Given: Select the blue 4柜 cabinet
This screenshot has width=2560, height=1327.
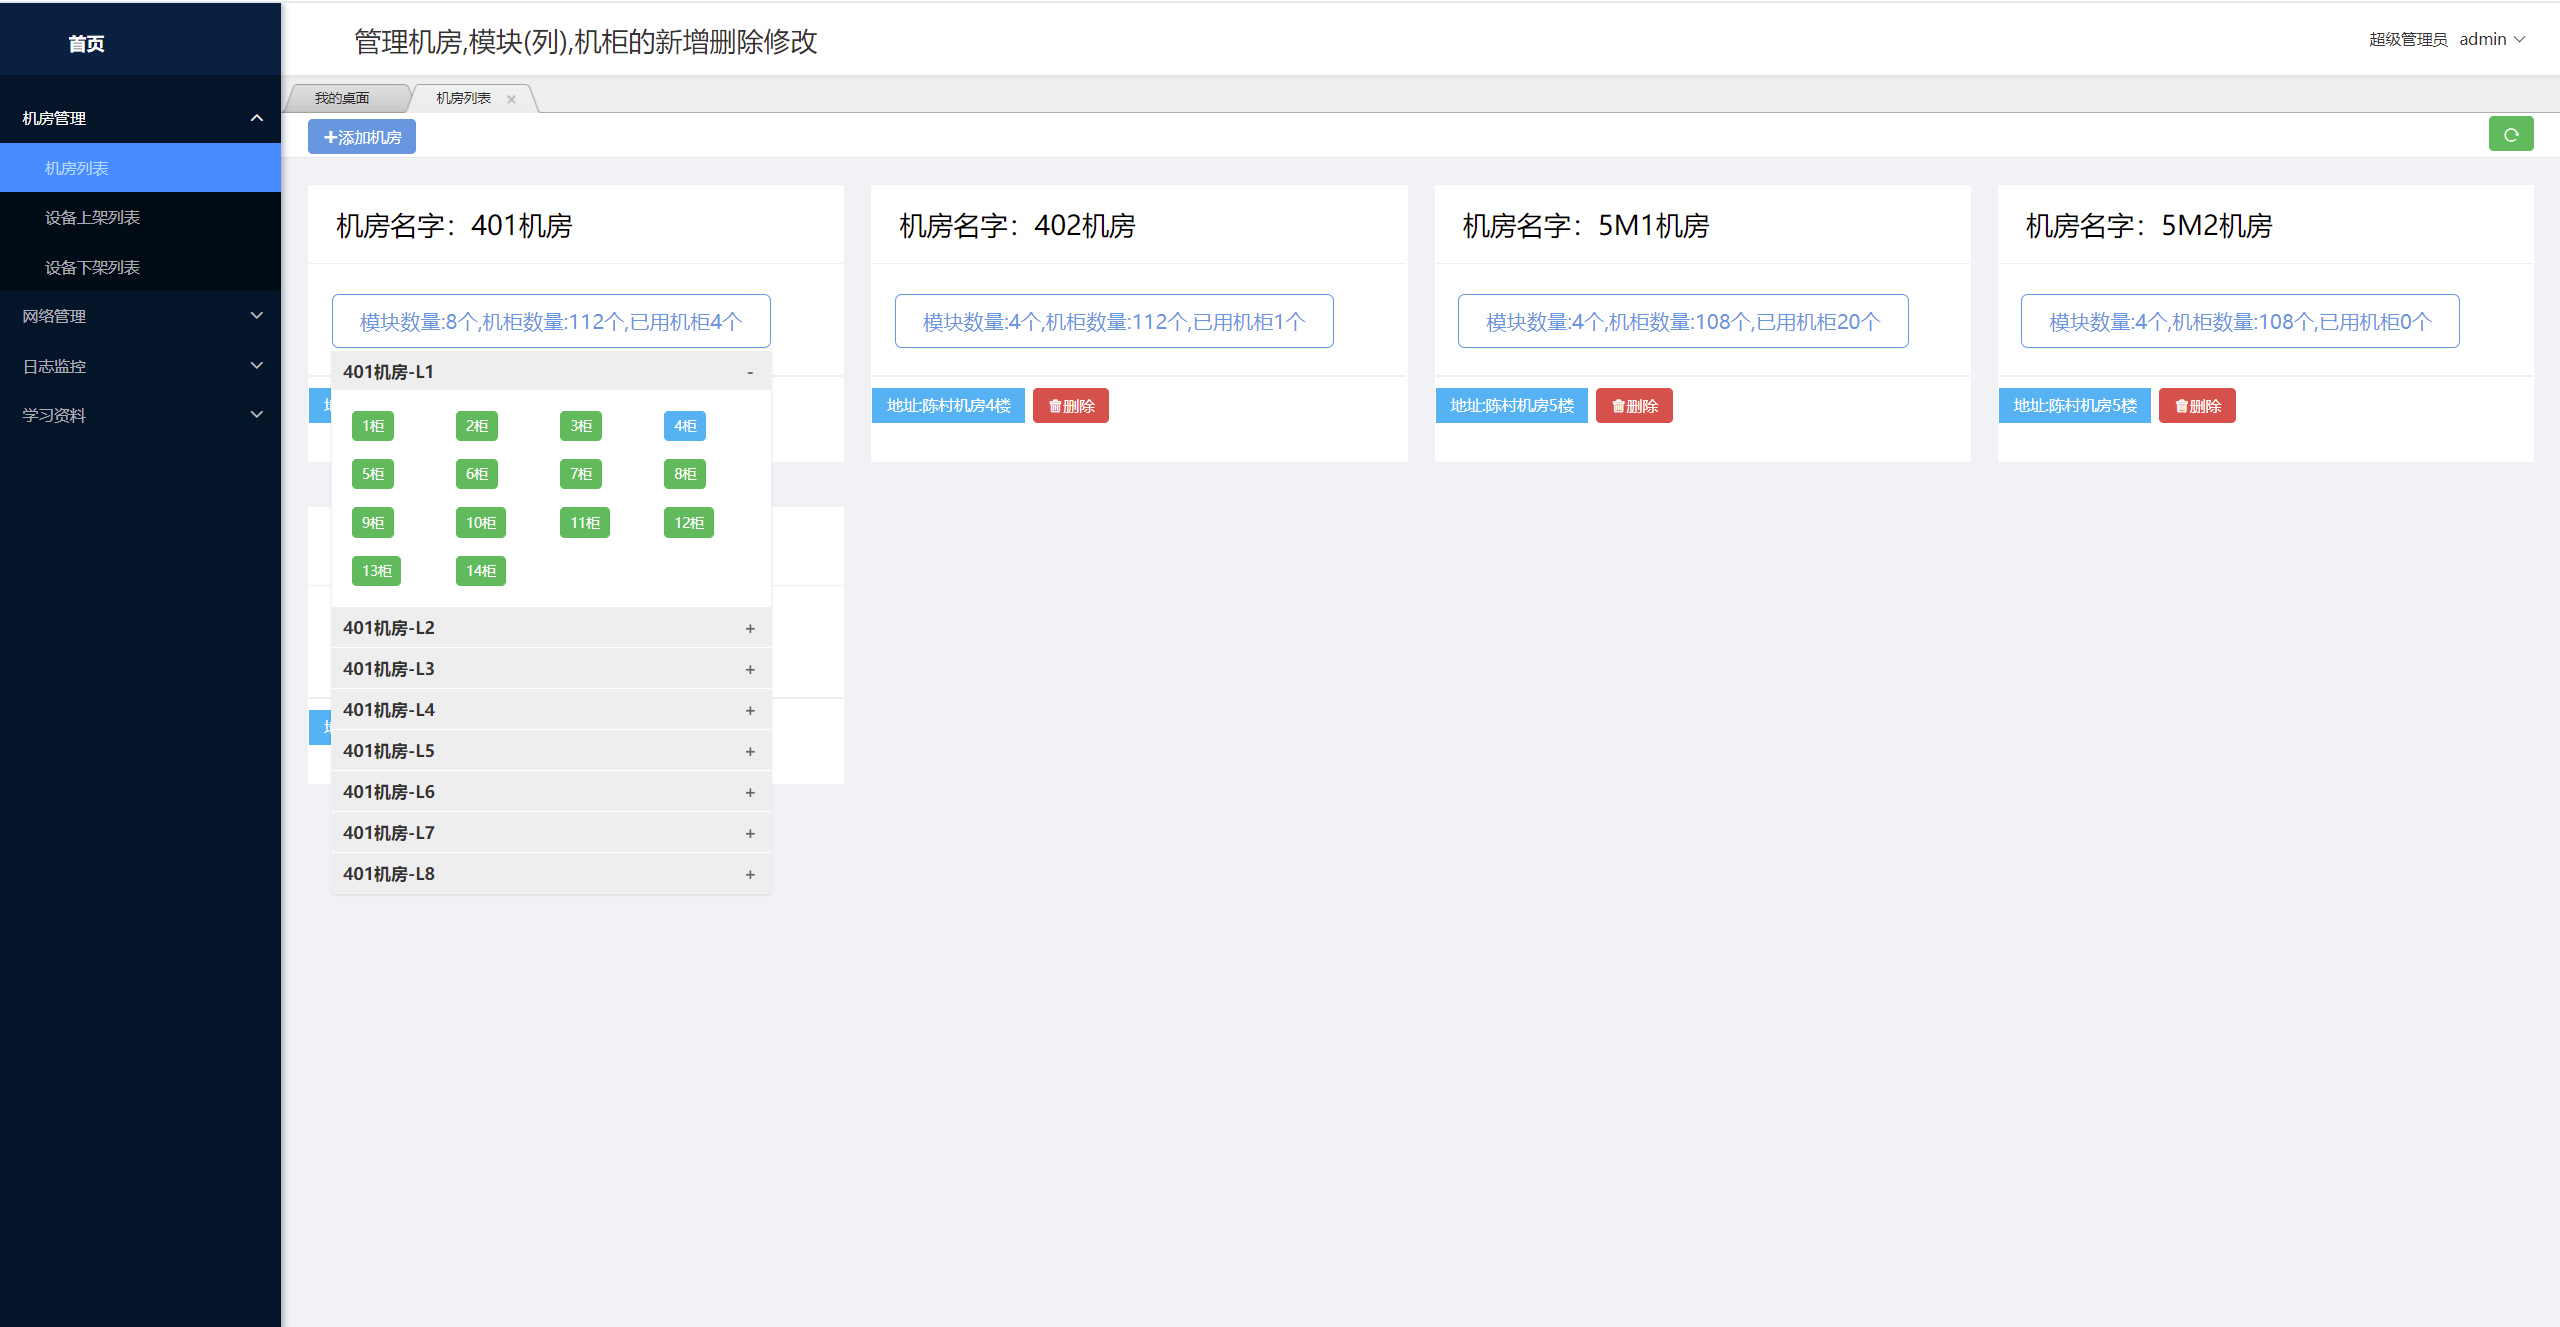Looking at the screenshot, I should pyautogui.click(x=685, y=426).
